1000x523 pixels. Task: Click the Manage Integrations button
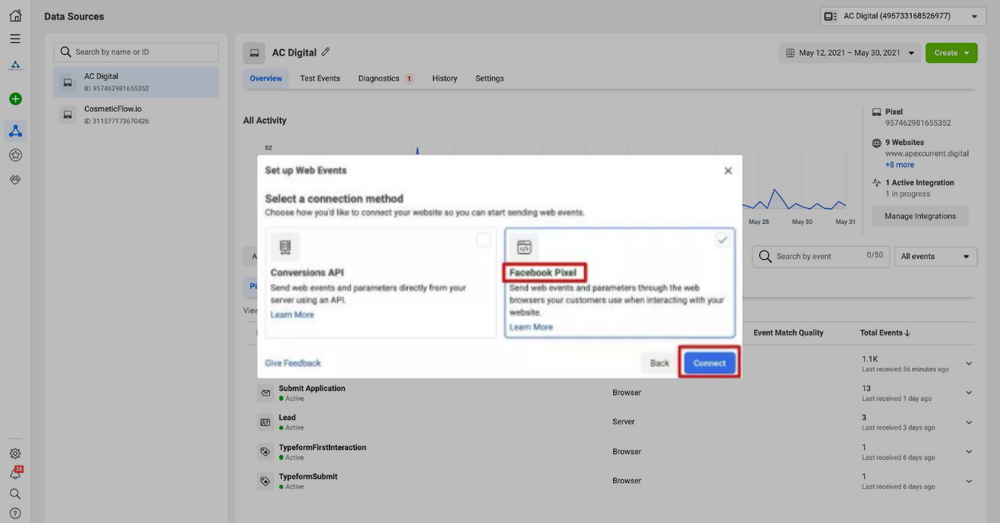tap(920, 216)
